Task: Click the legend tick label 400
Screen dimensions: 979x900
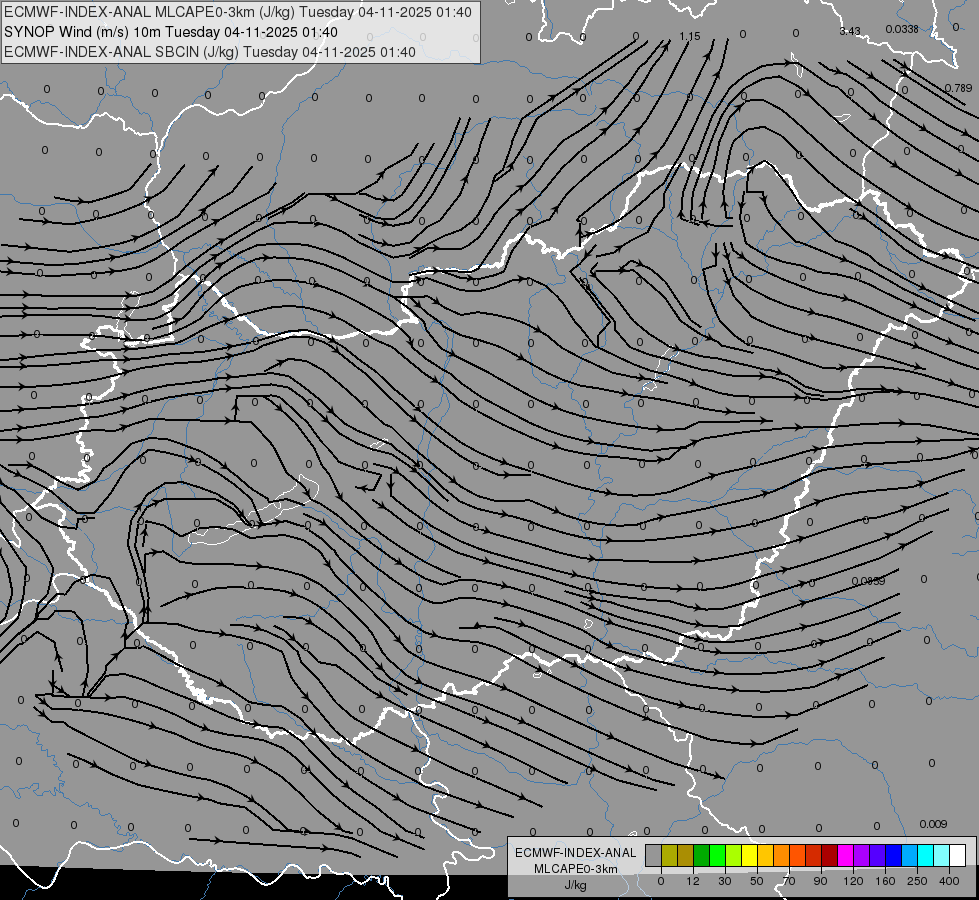Action: 949,881
